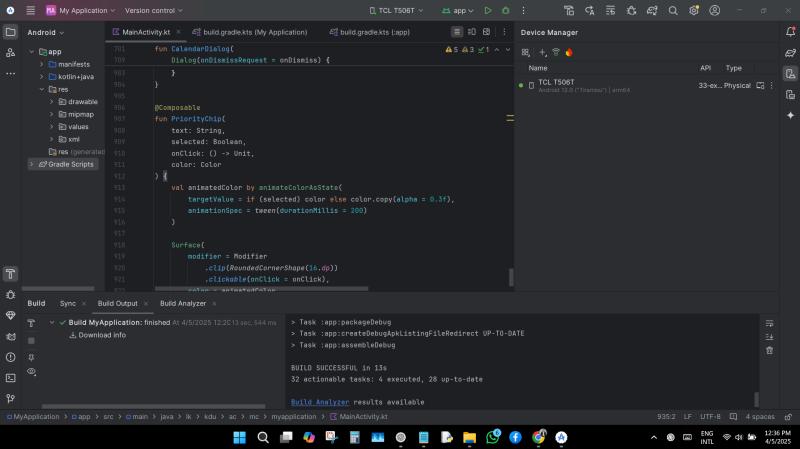Viewport: 800px width, 449px height.
Task: Open Firebase Test Lab flame icon
Action: coord(569,53)
